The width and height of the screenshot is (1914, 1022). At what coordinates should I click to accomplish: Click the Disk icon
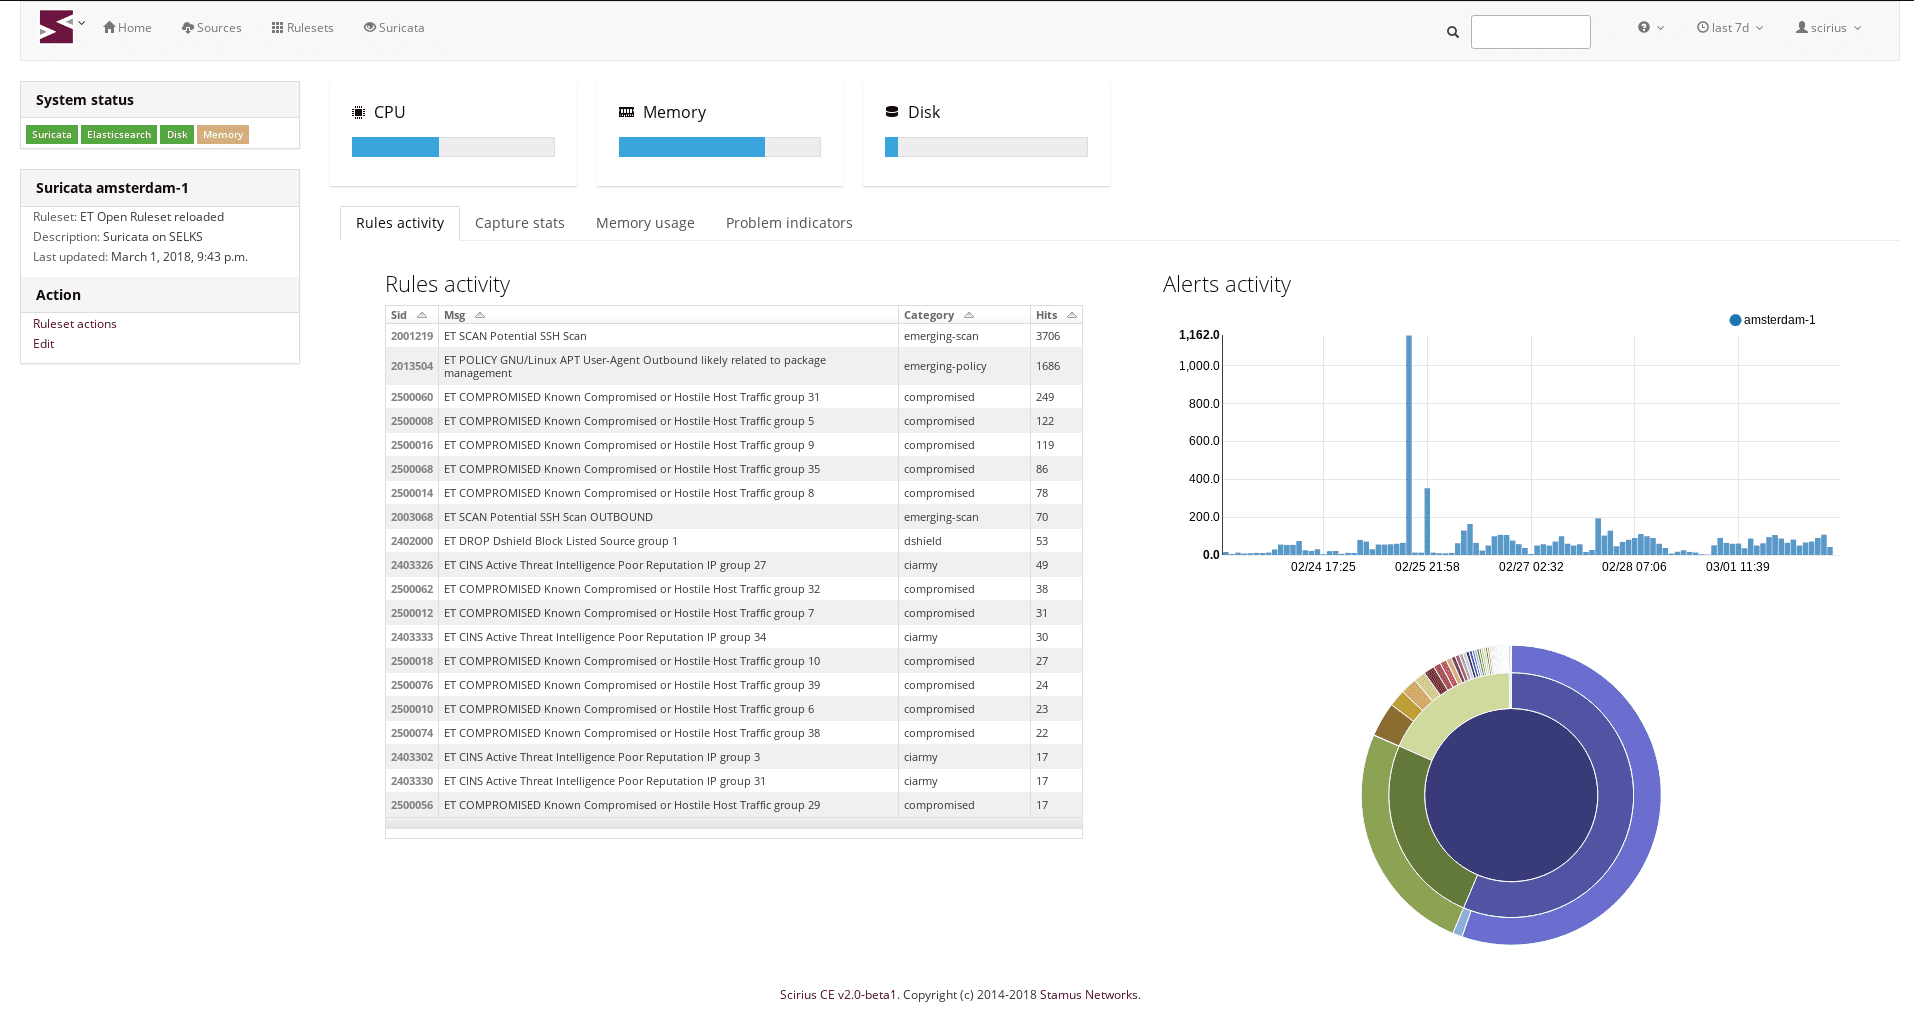point(892,112)
